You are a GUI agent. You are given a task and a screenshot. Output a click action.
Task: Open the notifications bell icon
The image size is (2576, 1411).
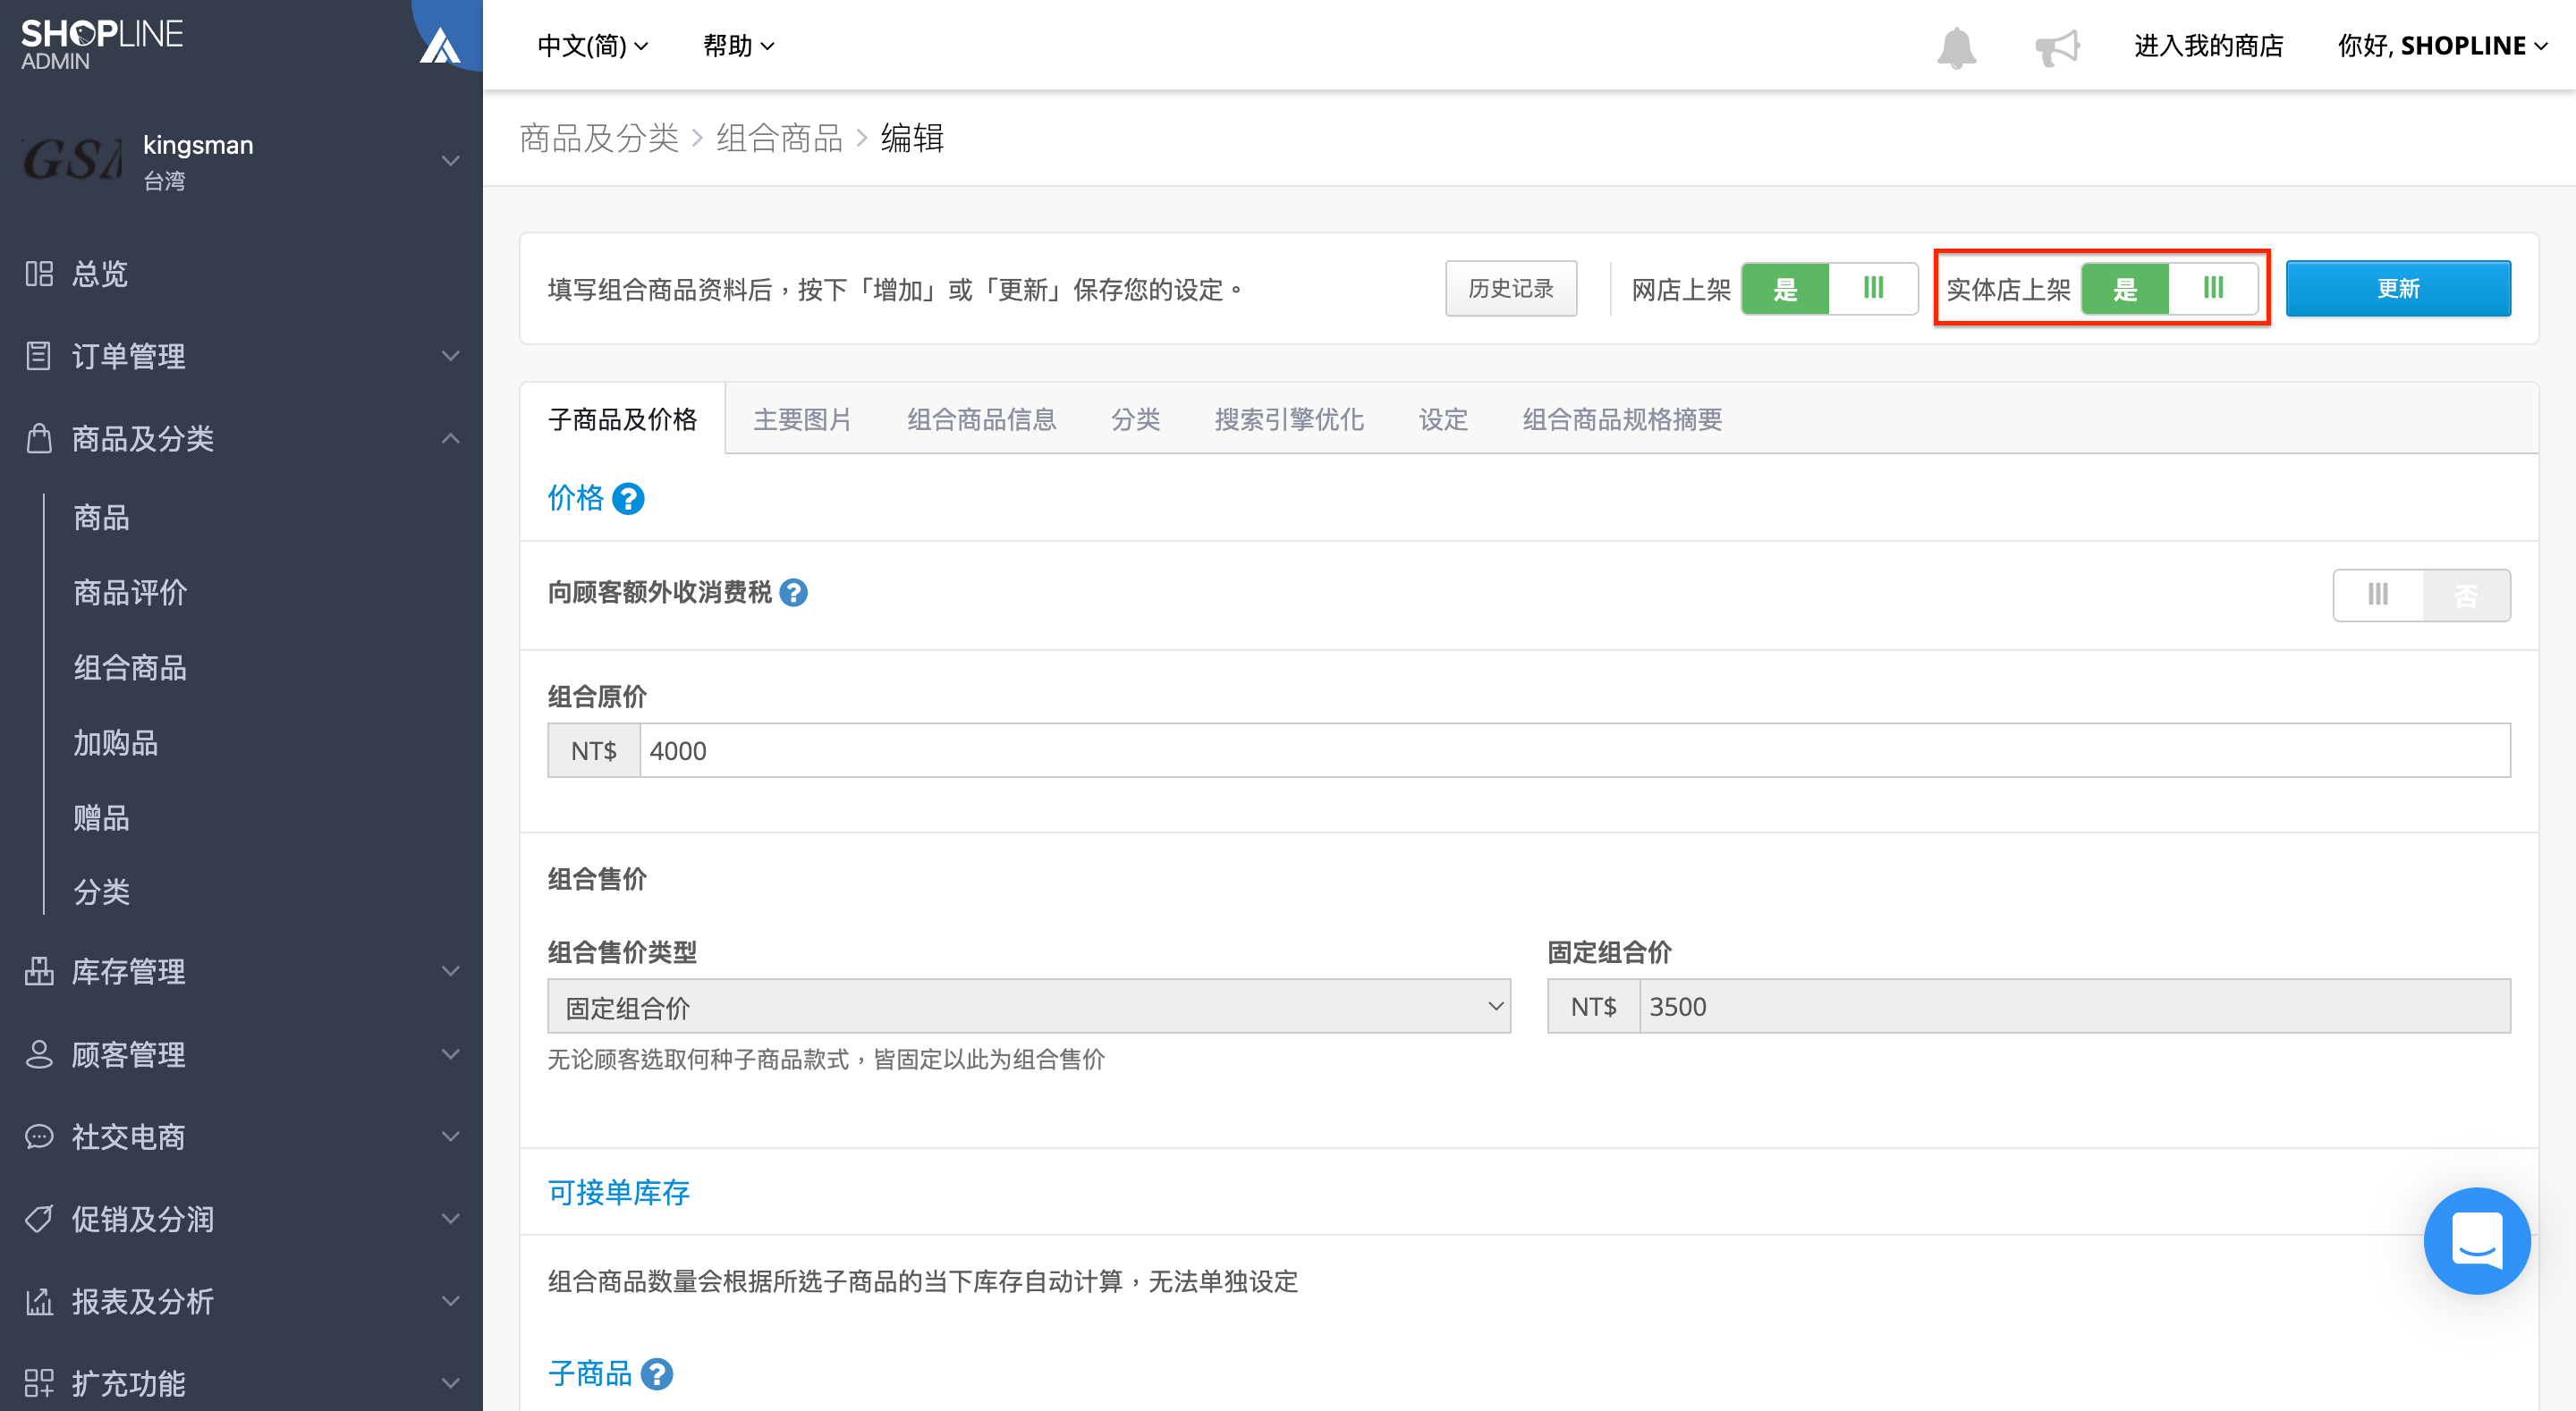click(x=1956, y=47)
